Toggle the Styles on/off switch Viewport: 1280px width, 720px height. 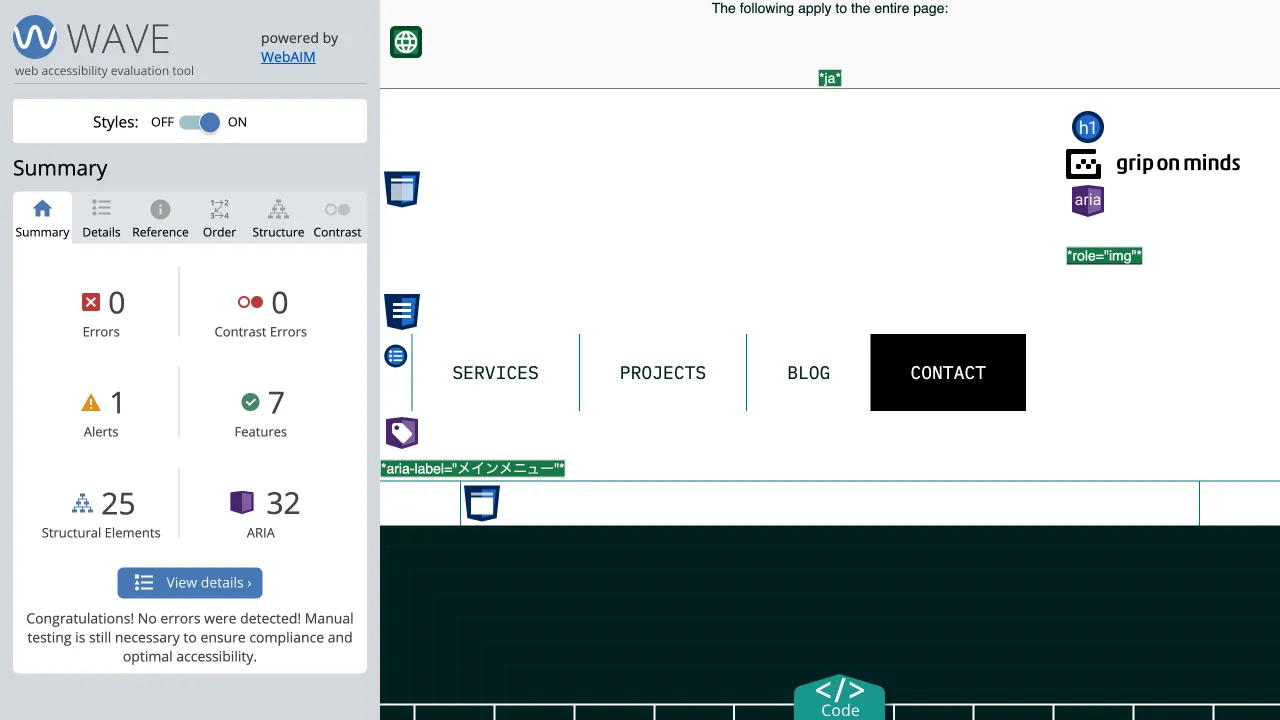pyautogui.click(x=200, y=122)
